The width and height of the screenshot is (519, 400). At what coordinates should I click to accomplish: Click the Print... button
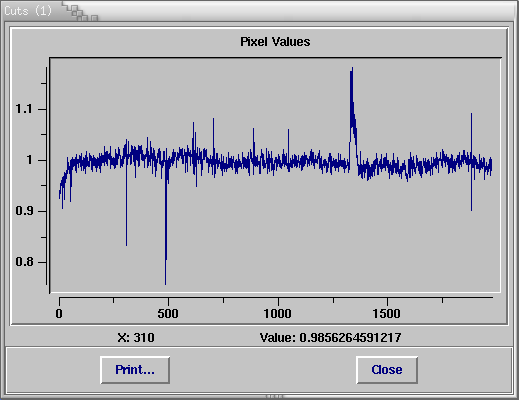(x=135, y=370)
